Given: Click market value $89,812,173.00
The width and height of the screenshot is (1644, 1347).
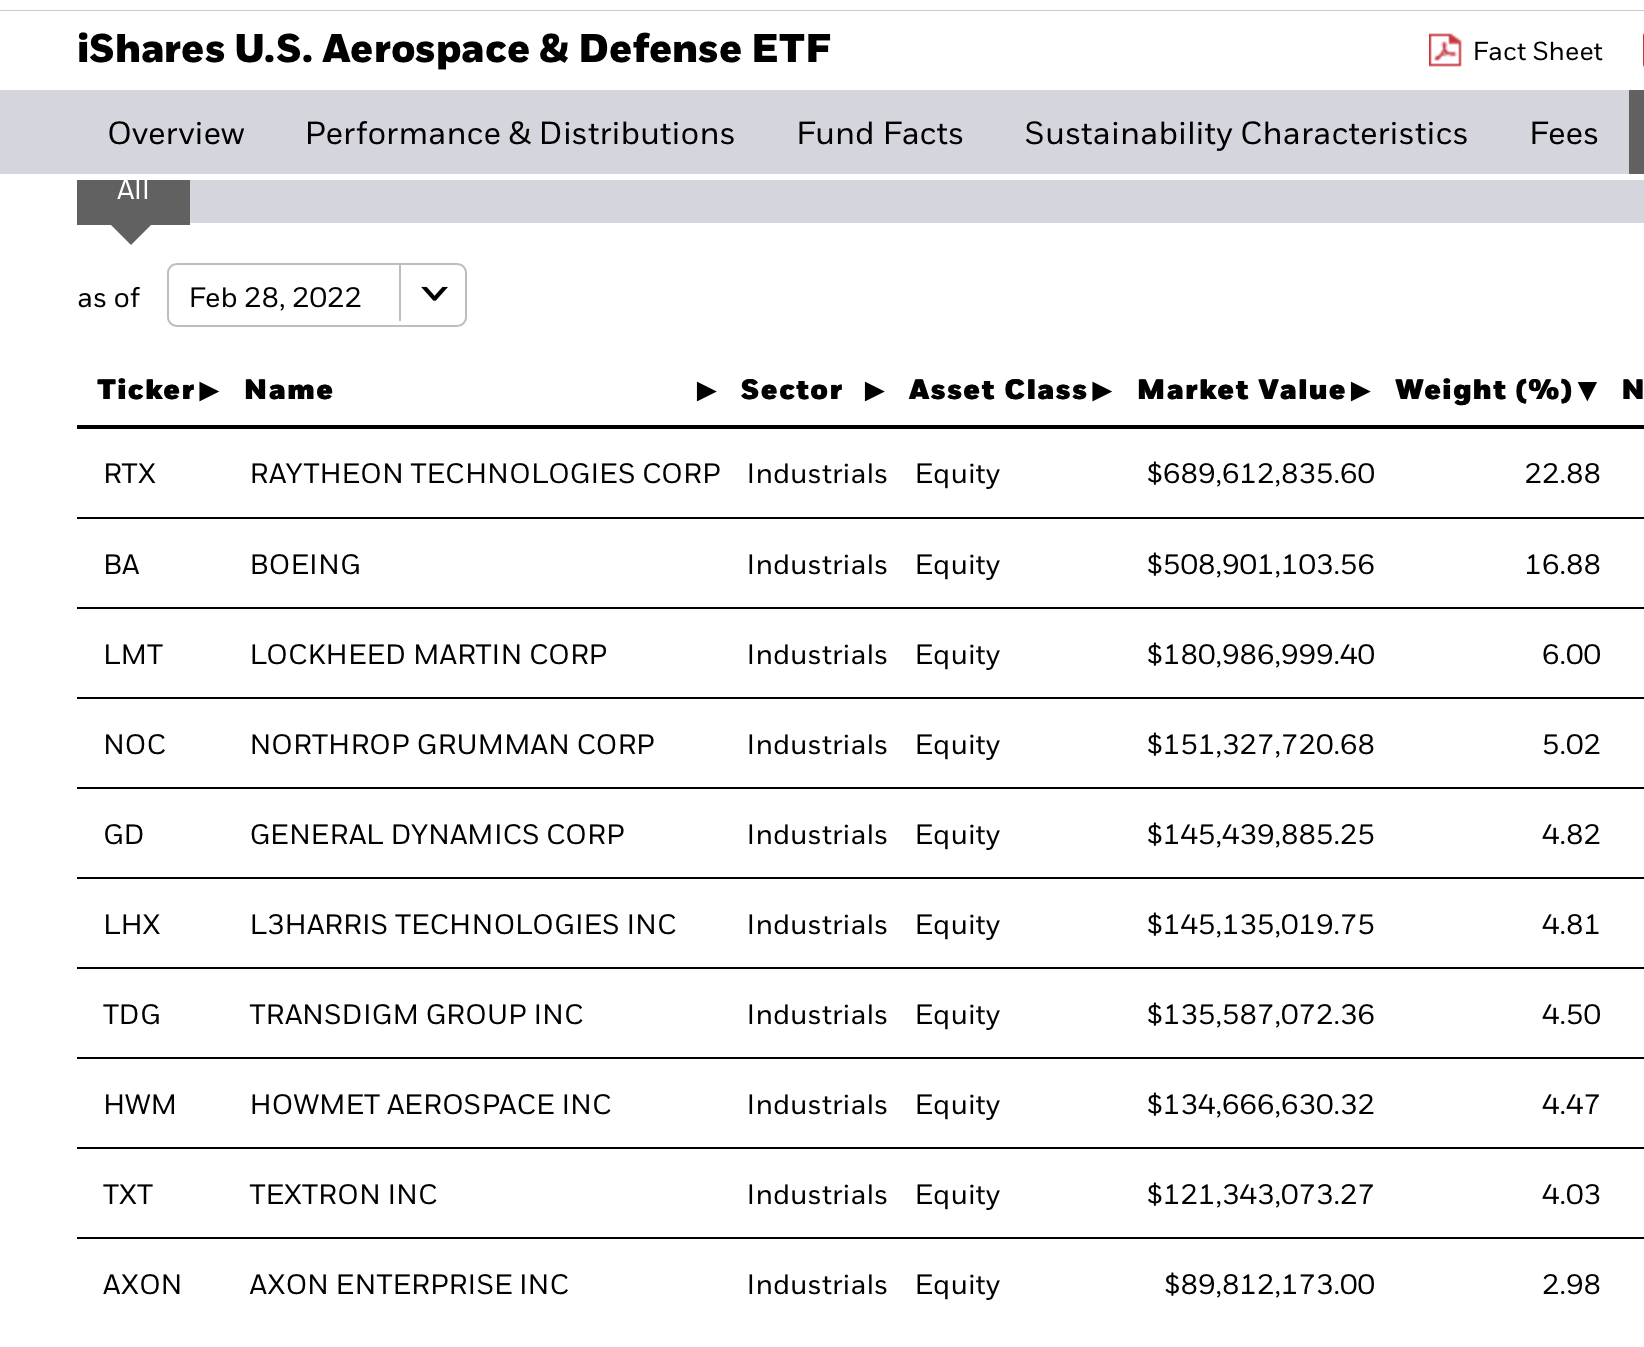Looking at the screenshot, I should [1269, 1284].
